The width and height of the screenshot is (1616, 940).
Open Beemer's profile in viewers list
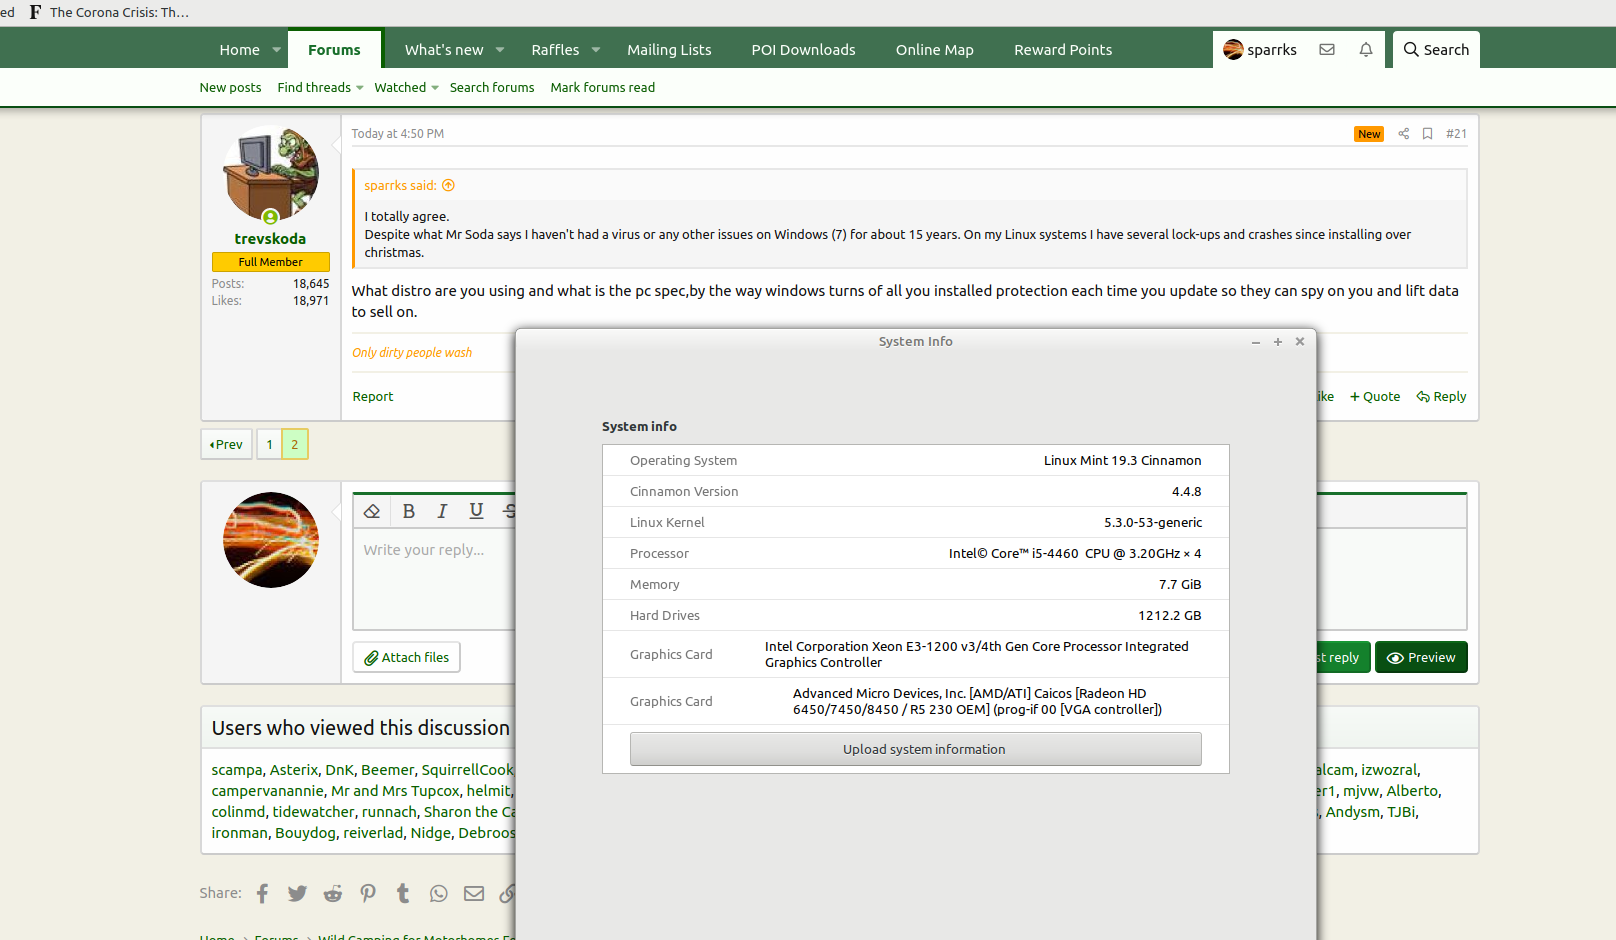point(387,770)
